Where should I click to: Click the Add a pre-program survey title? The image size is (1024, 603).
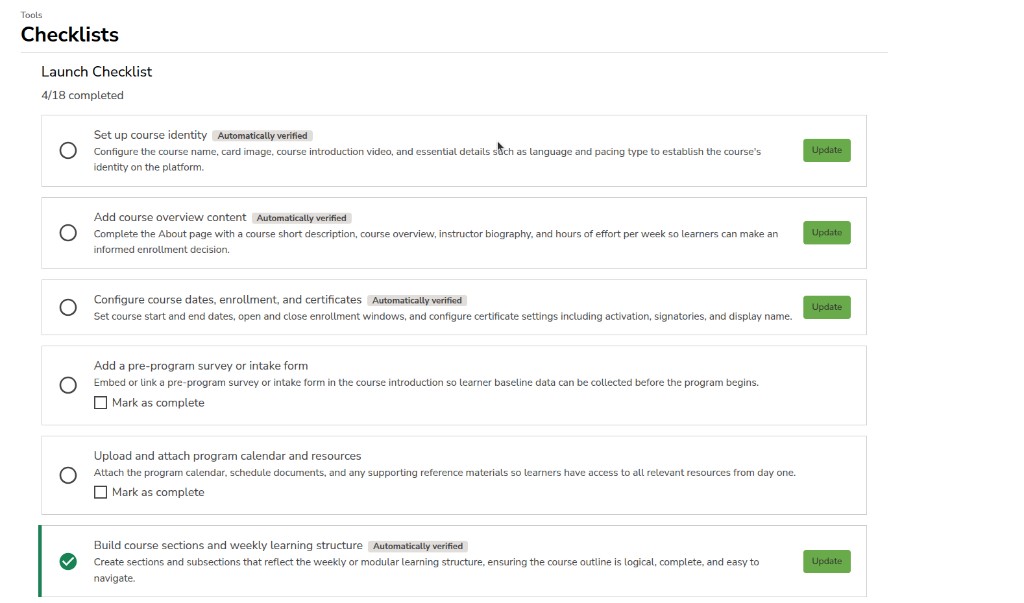(x=200, y=366)
